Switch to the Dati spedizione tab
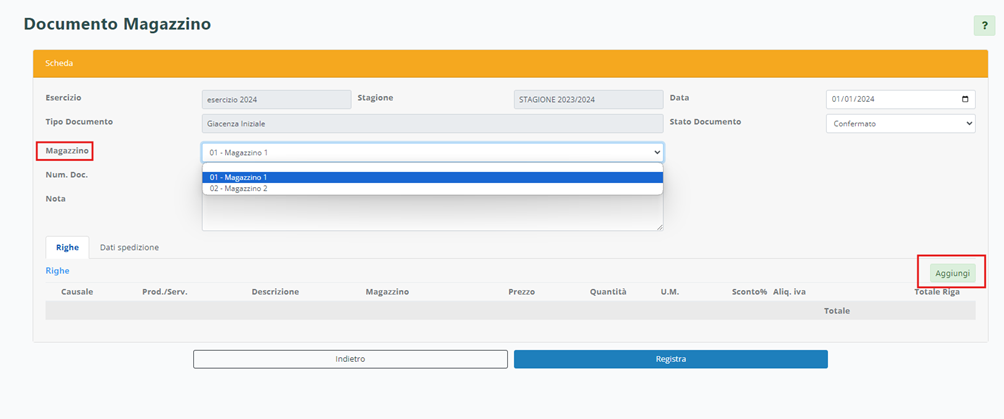 point(129,247)
